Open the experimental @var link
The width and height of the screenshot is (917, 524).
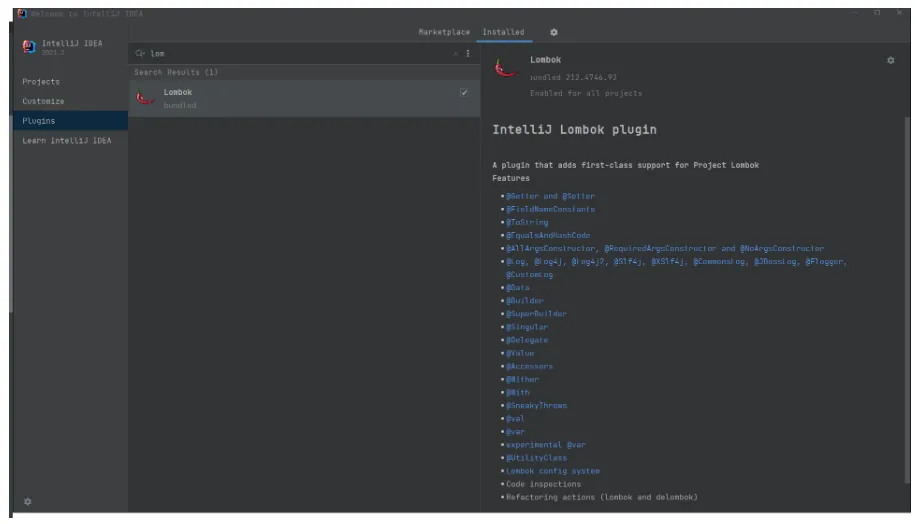(x=546, y=444)
